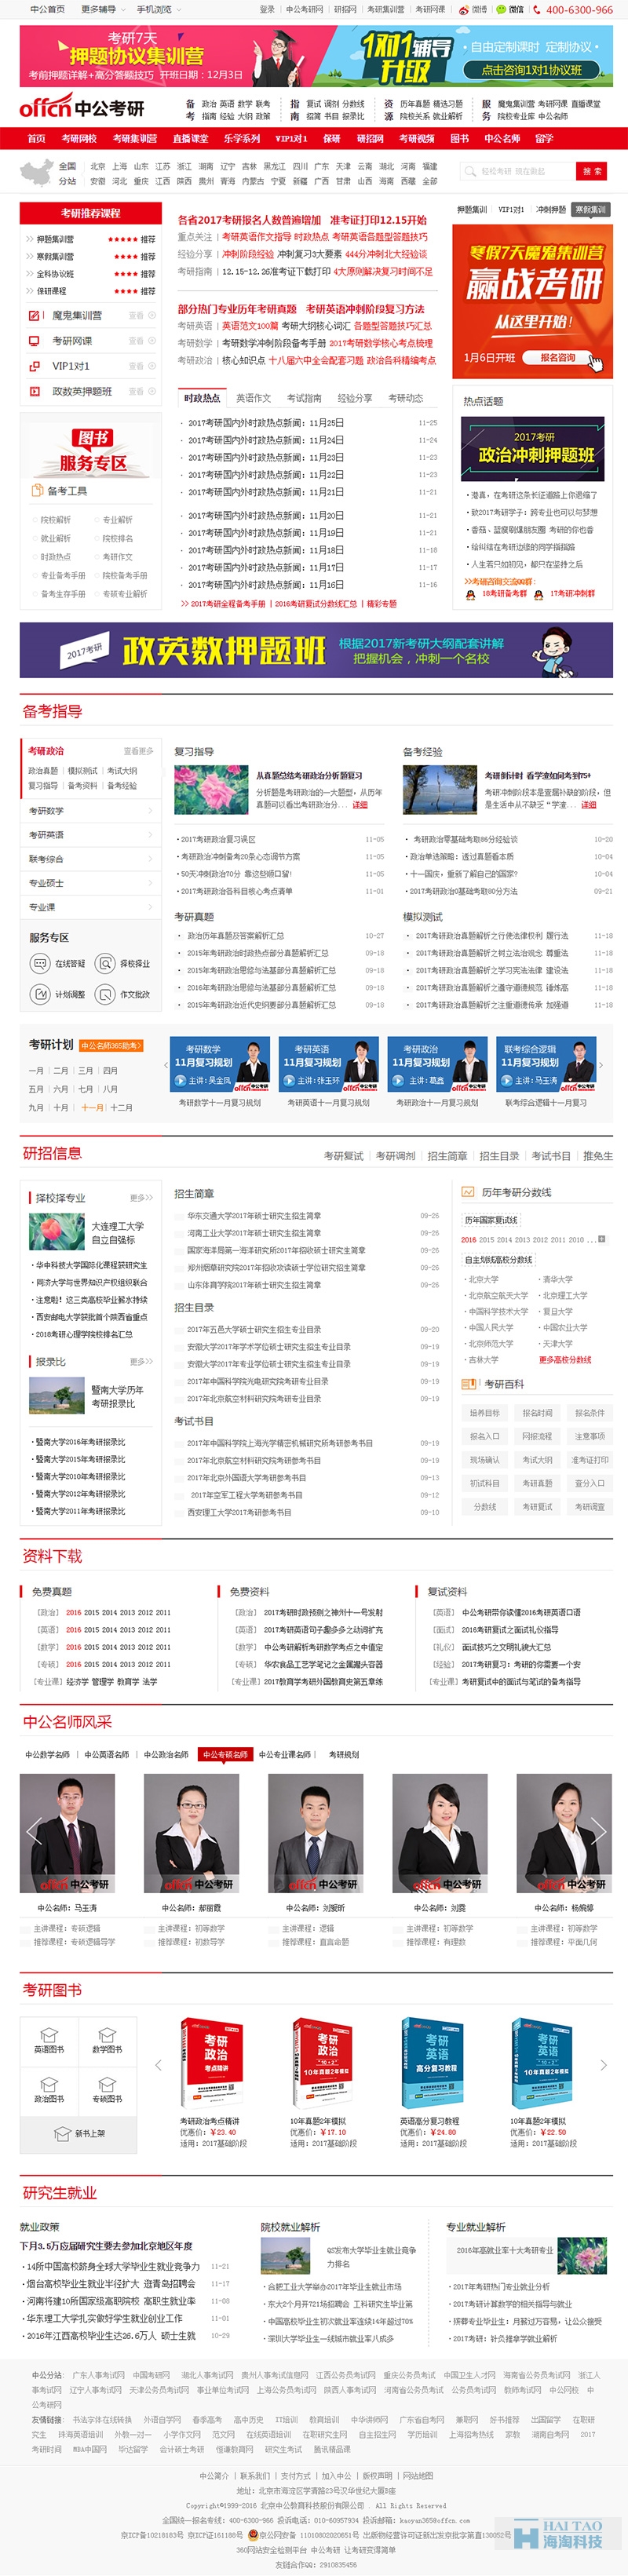Switch to the 考研调剂 tab in 研招信息
The image size is (628, 2576).
[395, 1156]
